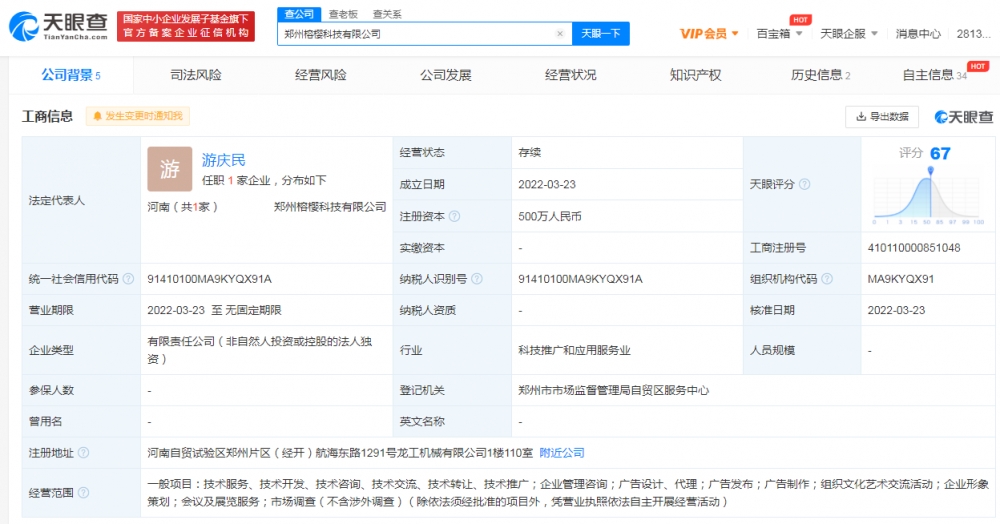The height and width of the screenshot is (524, 1000).
Task: Open the 2813... account menu
Action: (x=973, y=34)
